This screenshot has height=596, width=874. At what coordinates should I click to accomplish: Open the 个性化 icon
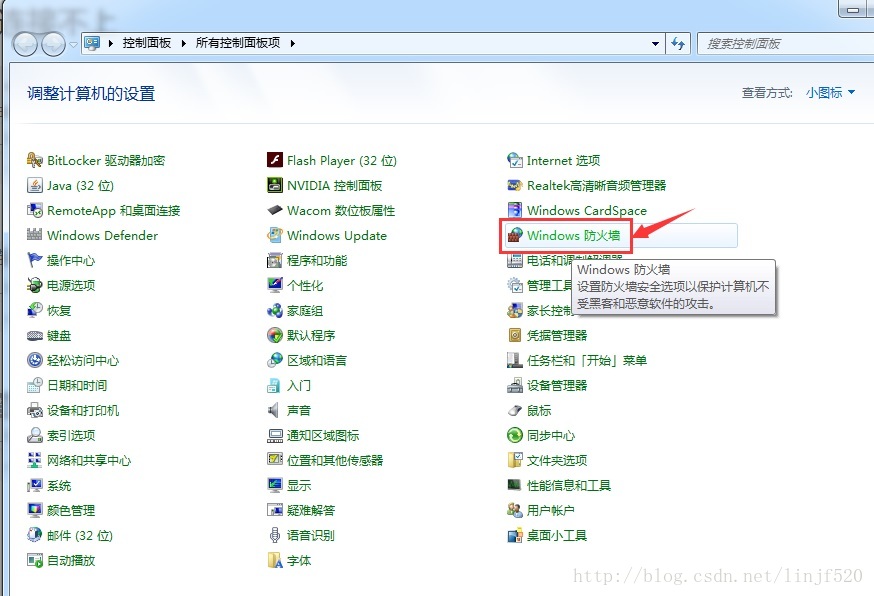(275, 285)
